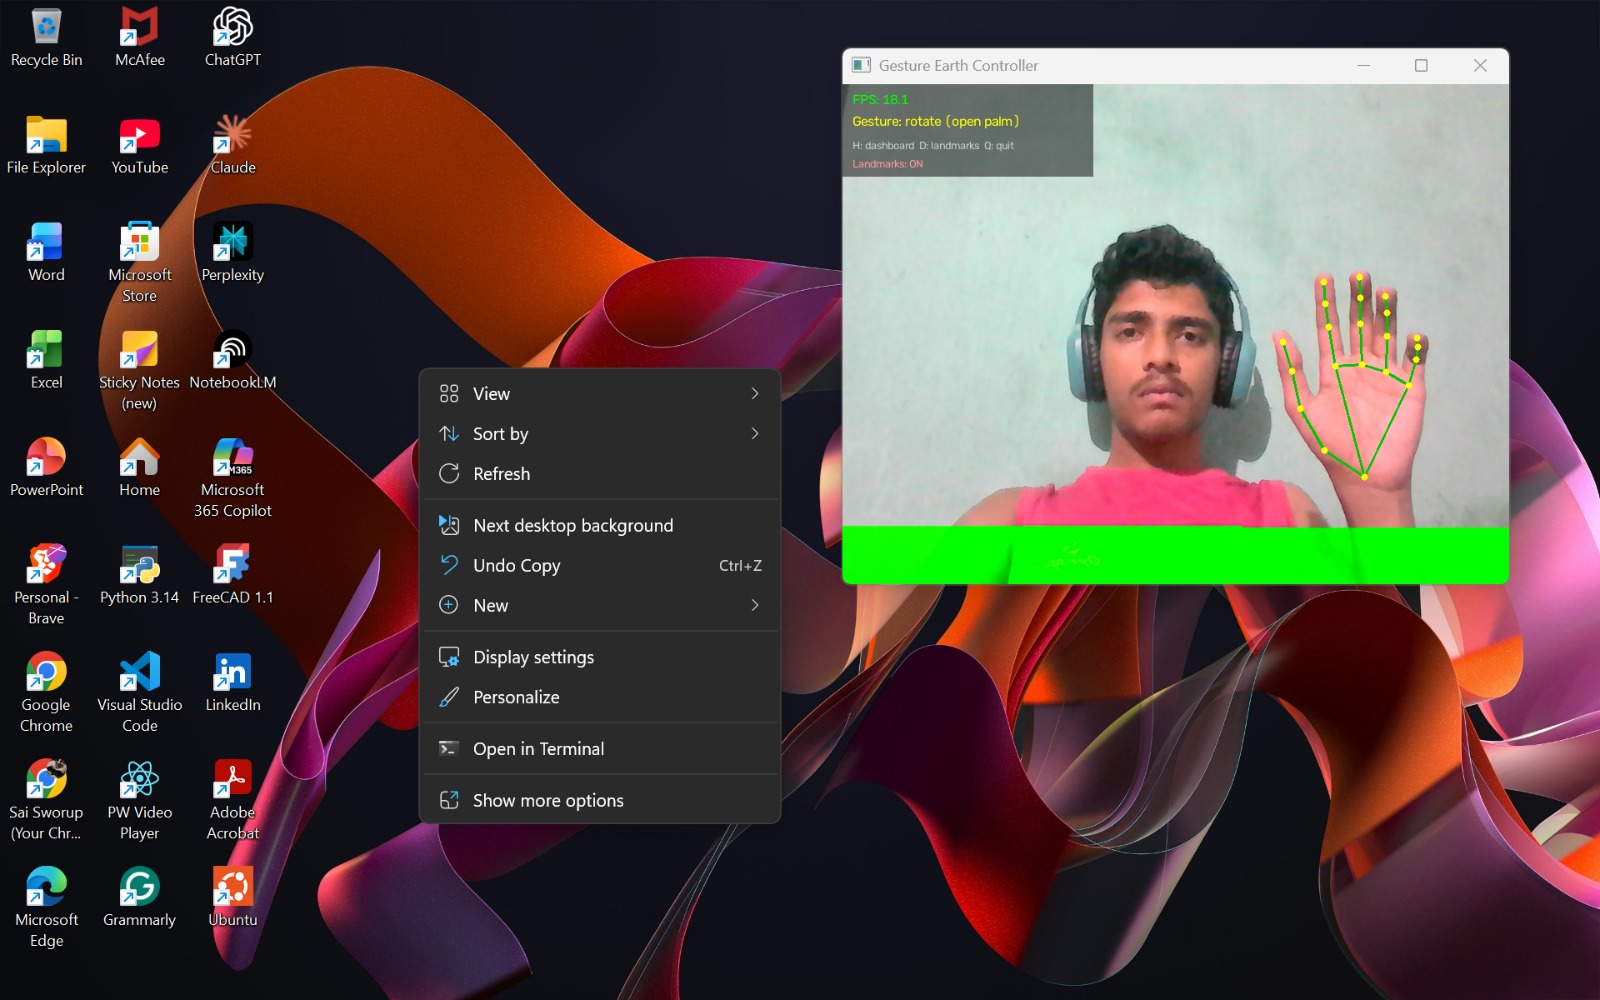Close the Gesture Earth Controller window
Image resolution: width=1600 pixels, height=1000 pixels.
[1480, 66]
